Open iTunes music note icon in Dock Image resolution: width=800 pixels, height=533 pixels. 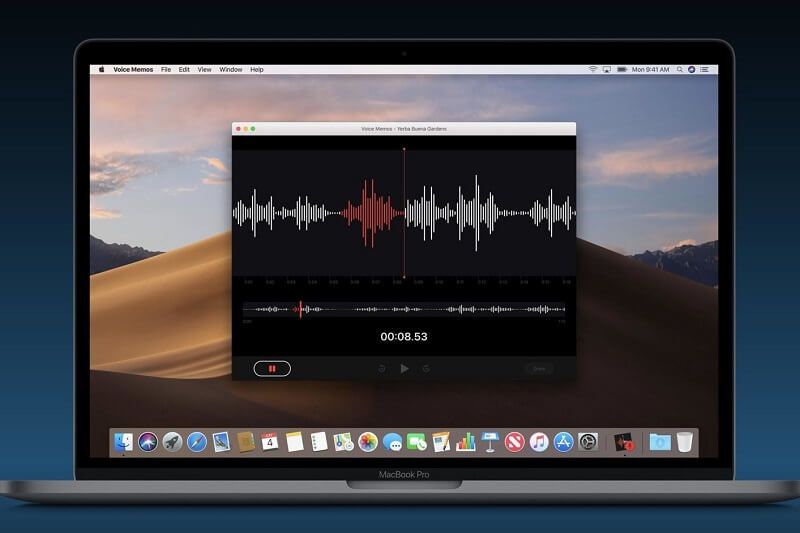[x=539, y=442]
